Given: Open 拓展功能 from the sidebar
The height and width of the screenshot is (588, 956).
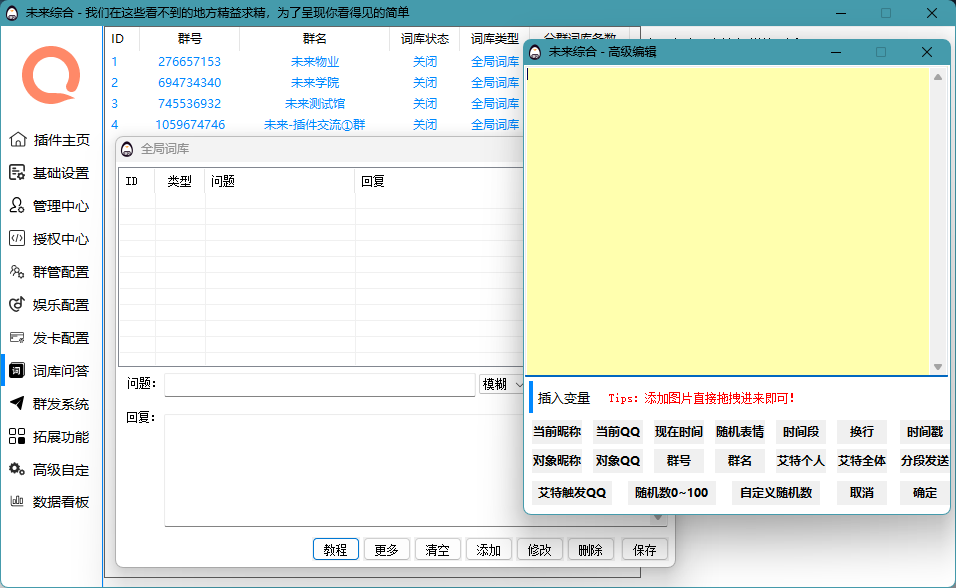Looking at the screenshot, I should tap(51, 436).
